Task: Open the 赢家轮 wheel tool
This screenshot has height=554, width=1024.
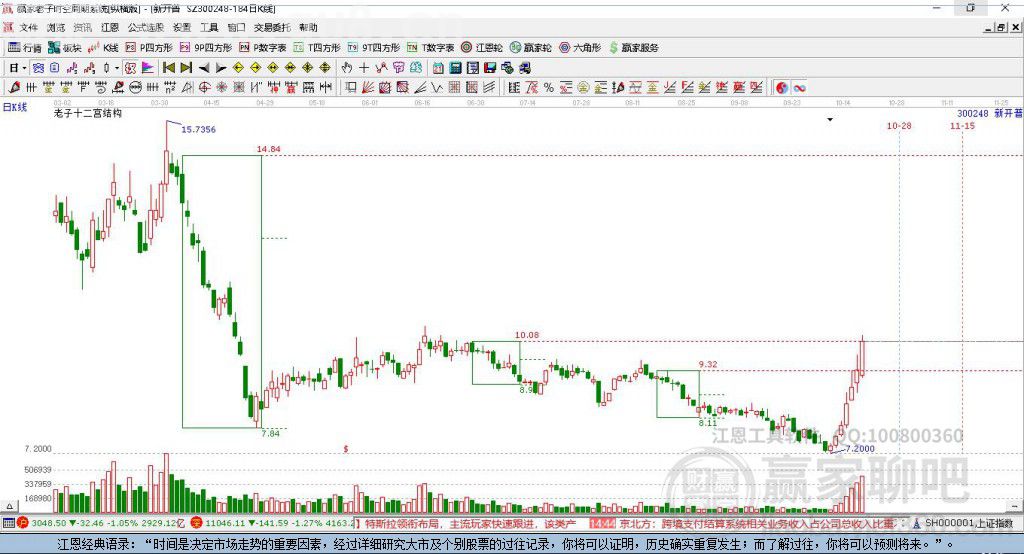Action: pos(531,48)
